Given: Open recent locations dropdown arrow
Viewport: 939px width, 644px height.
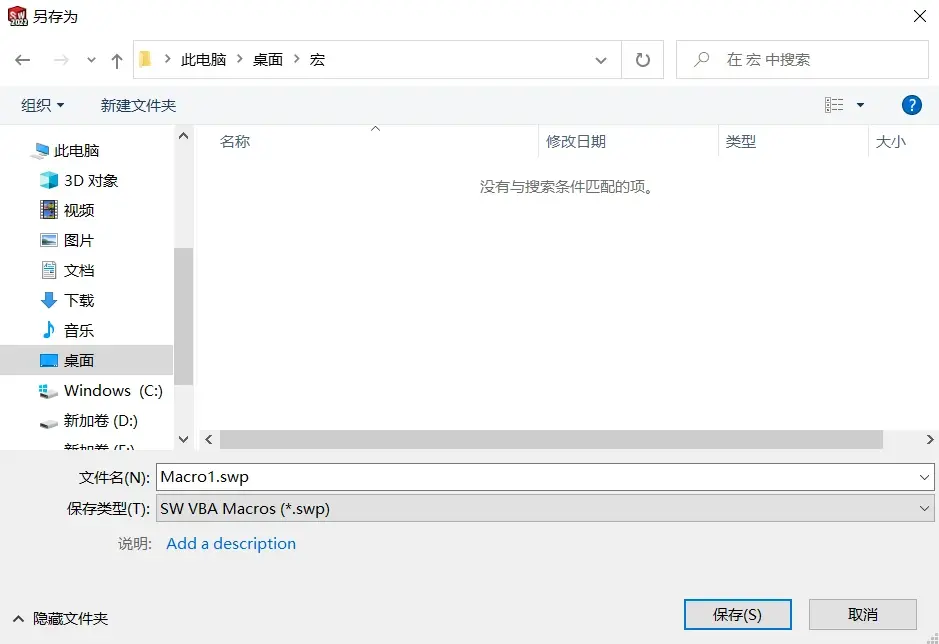Looking at the screenshot, I should tap(91, 60).
